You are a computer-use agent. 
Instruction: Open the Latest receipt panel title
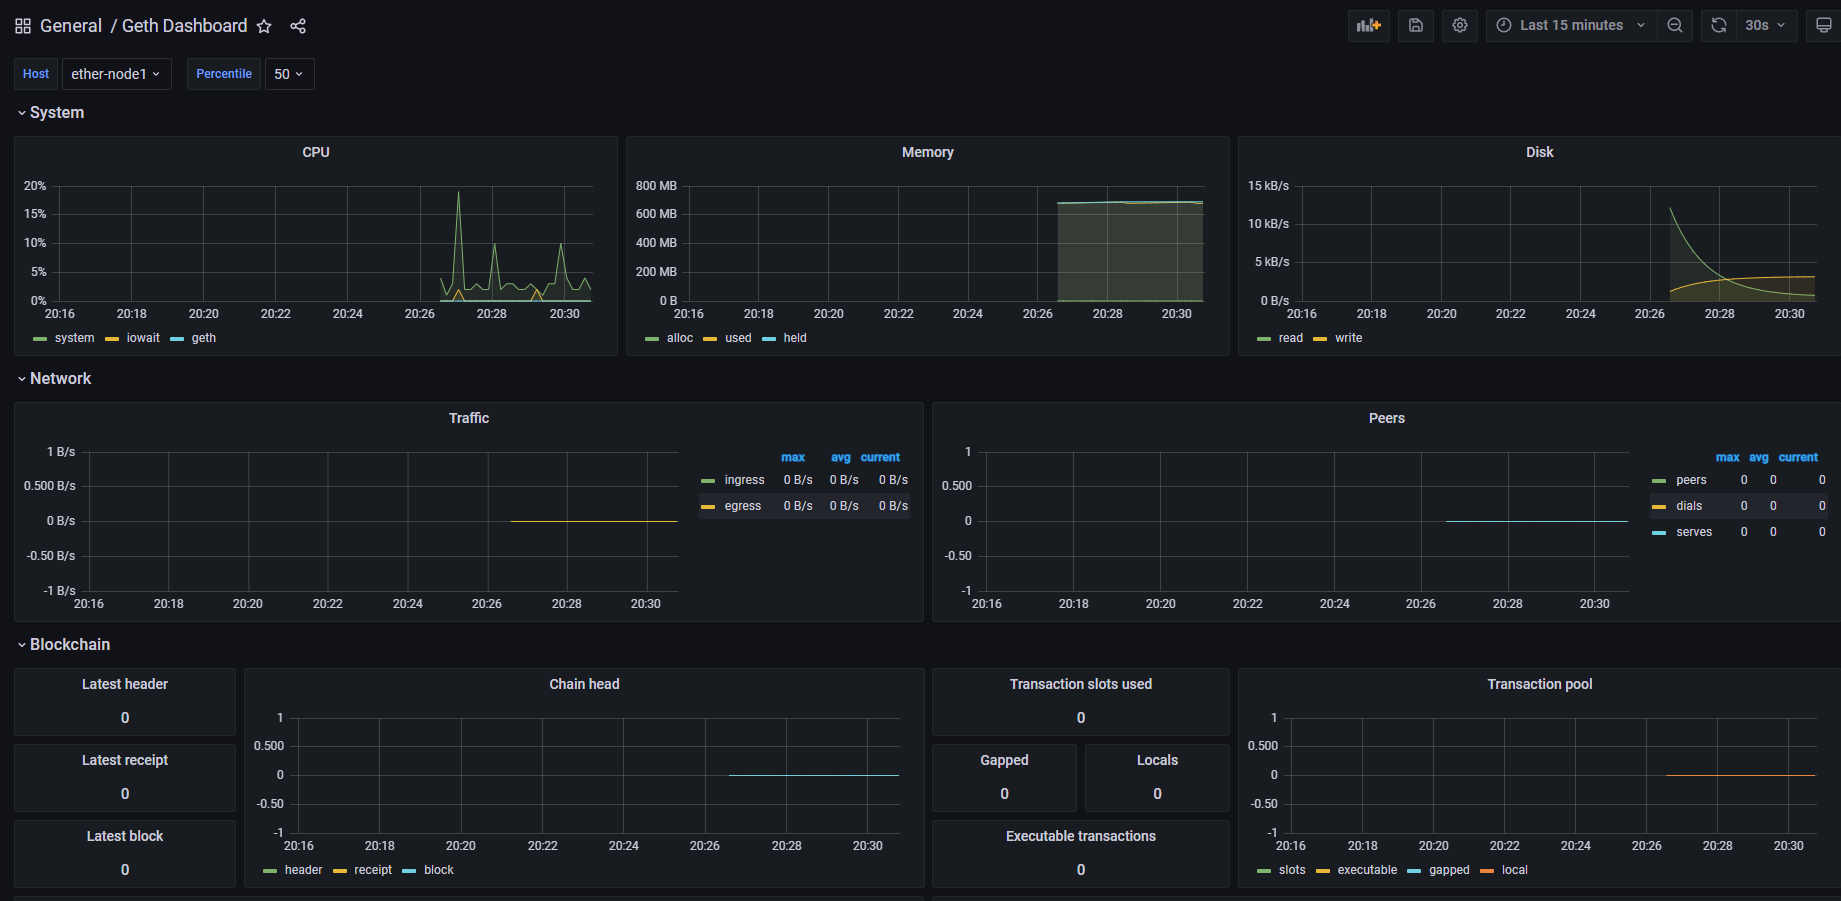(125, 760)
